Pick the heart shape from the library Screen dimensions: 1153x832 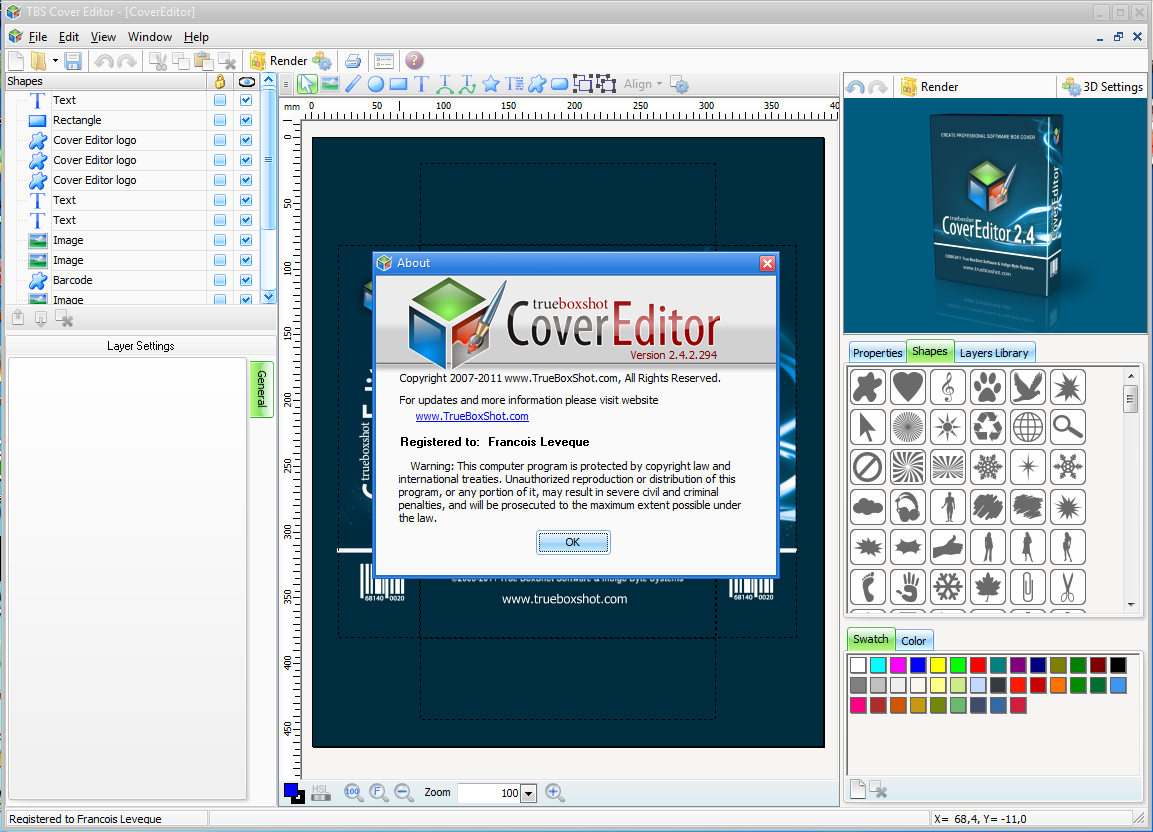907,387
